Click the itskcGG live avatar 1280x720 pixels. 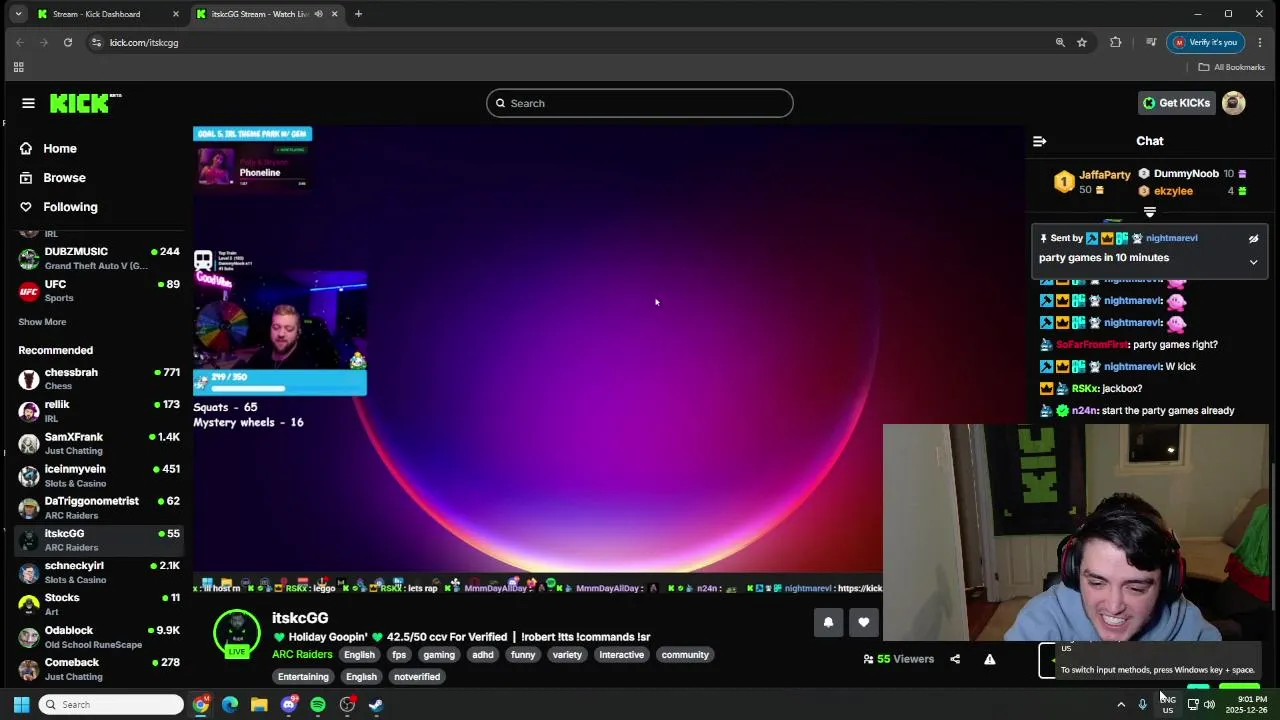tap(237, 634)
